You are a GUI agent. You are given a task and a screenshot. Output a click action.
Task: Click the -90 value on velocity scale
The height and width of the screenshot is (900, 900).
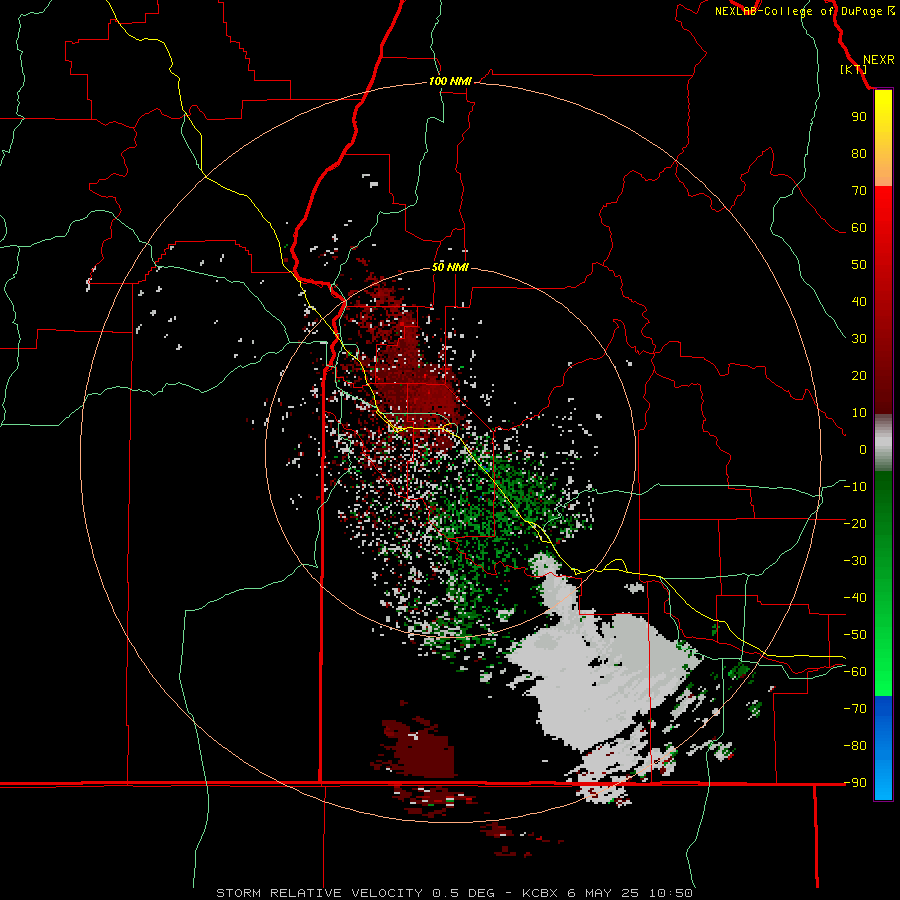click(855, 782)
